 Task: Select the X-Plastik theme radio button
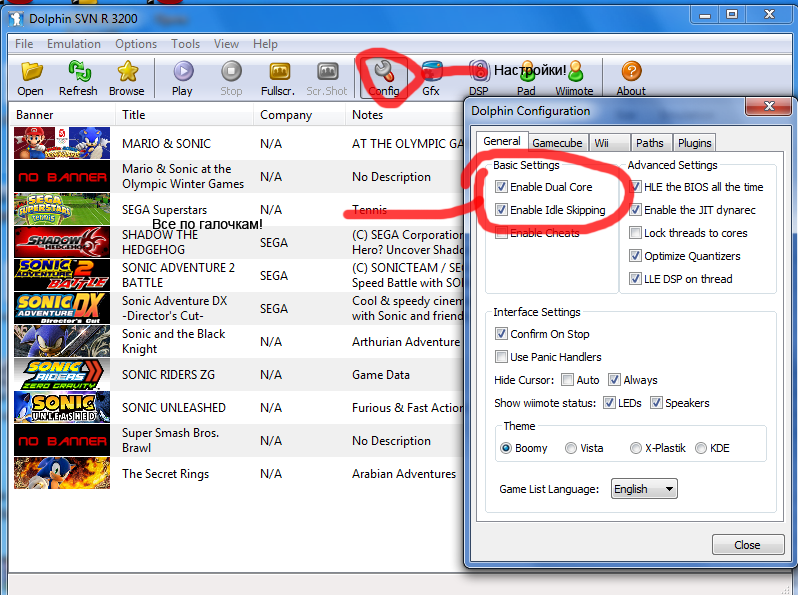click(x=636, y=448)
